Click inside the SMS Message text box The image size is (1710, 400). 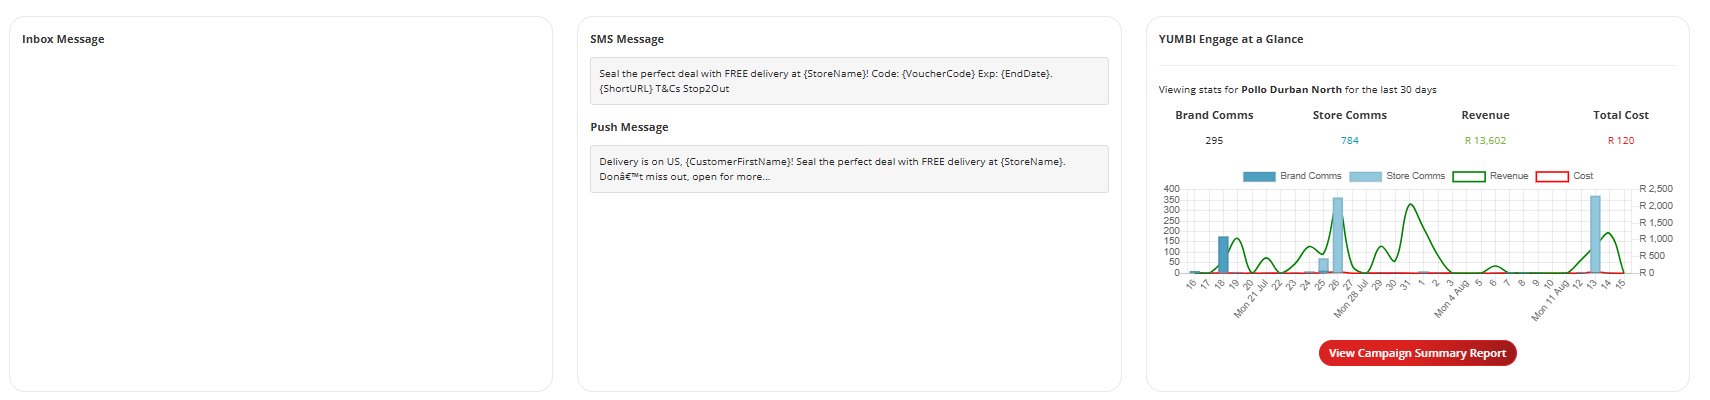coord(849,81)
